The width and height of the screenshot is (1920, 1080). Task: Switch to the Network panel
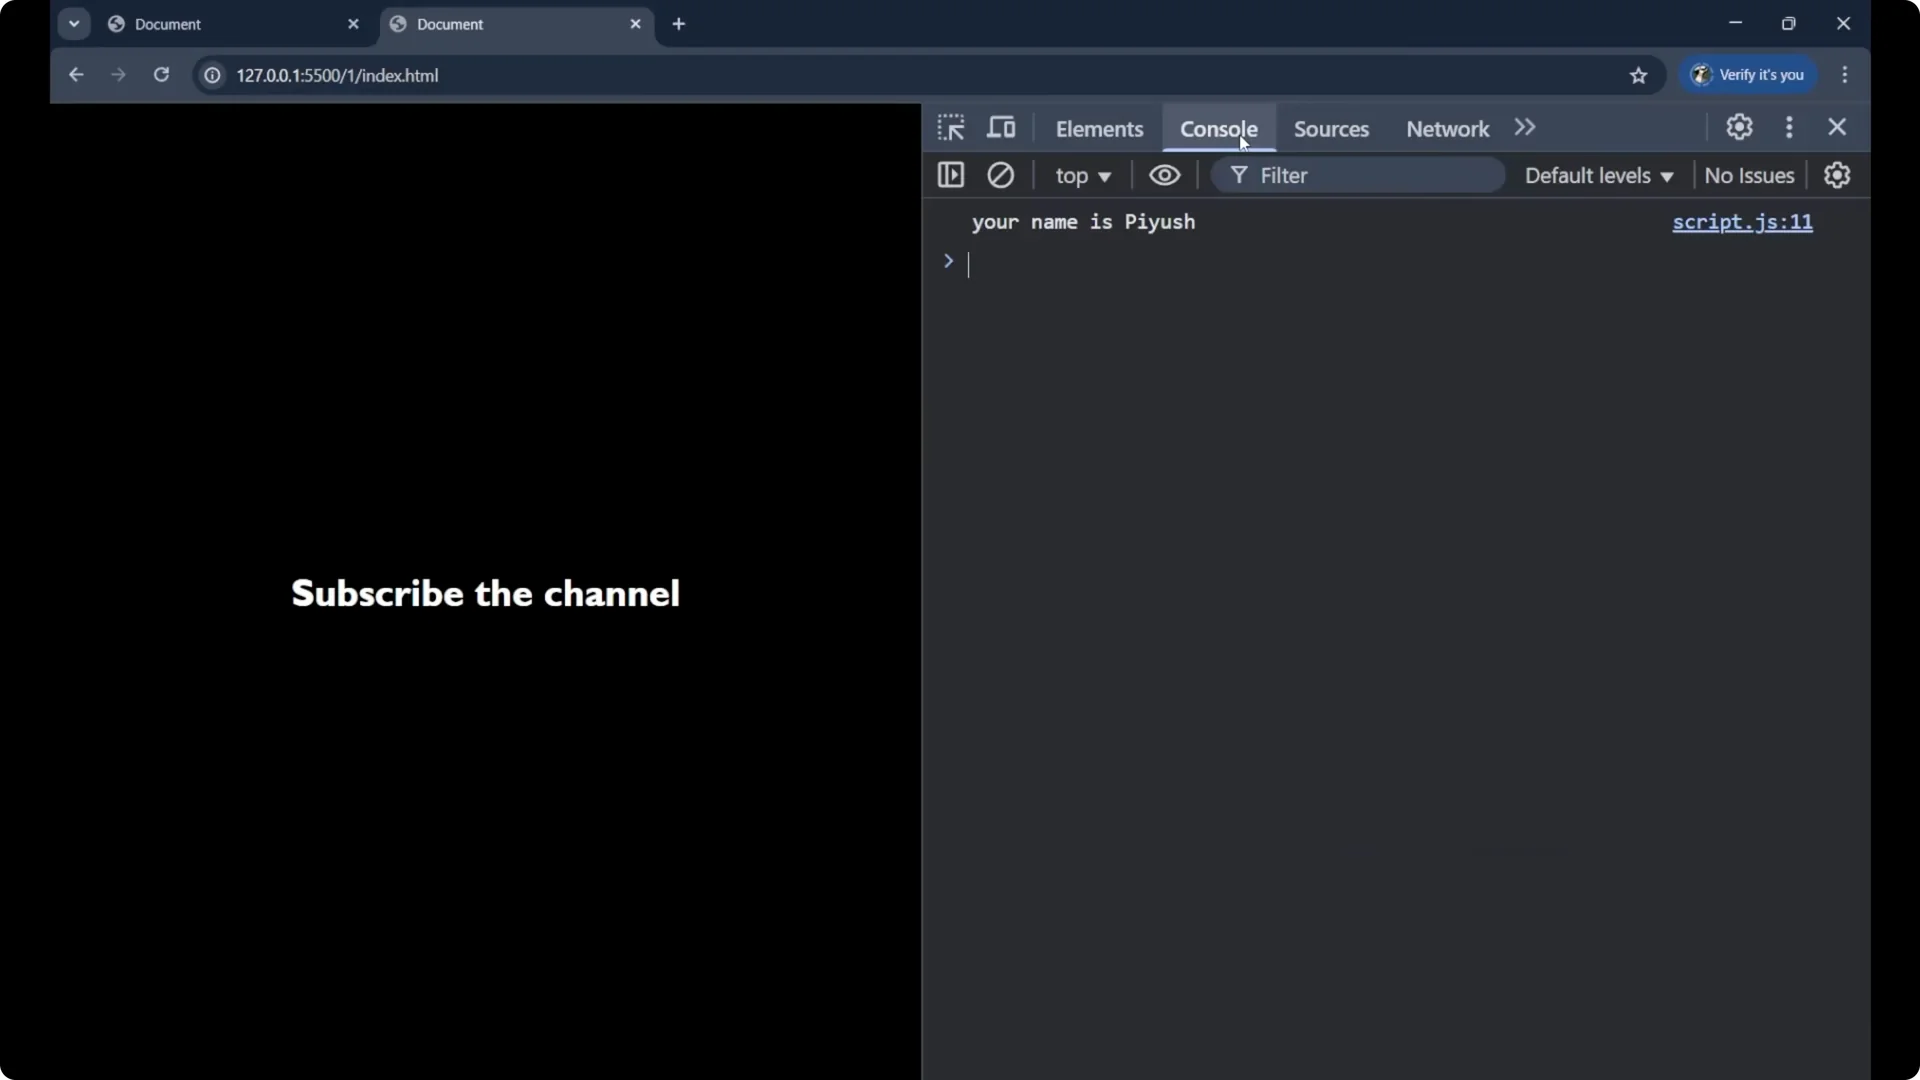pyautogui.click(x=1446, y=128)
